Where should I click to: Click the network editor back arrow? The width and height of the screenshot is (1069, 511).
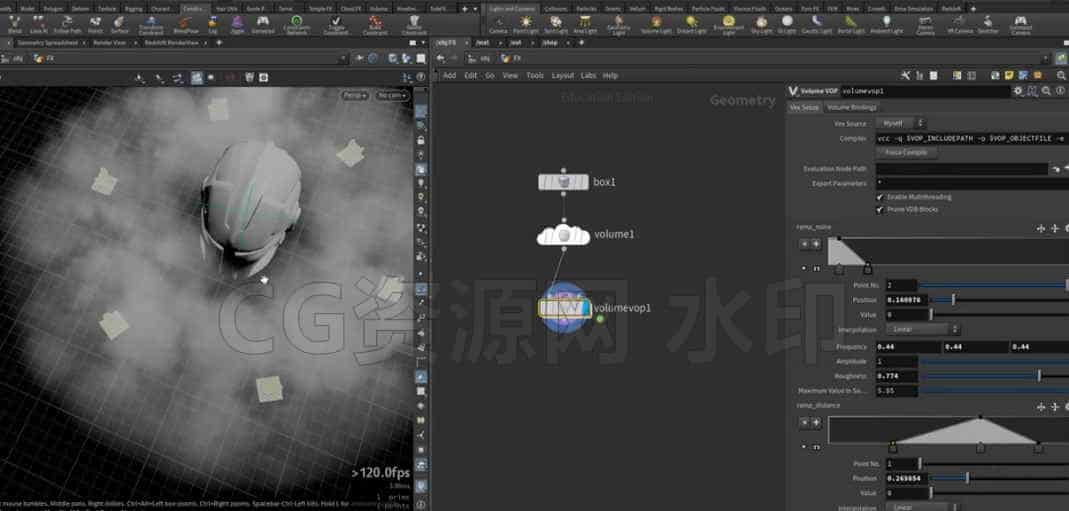440,59
